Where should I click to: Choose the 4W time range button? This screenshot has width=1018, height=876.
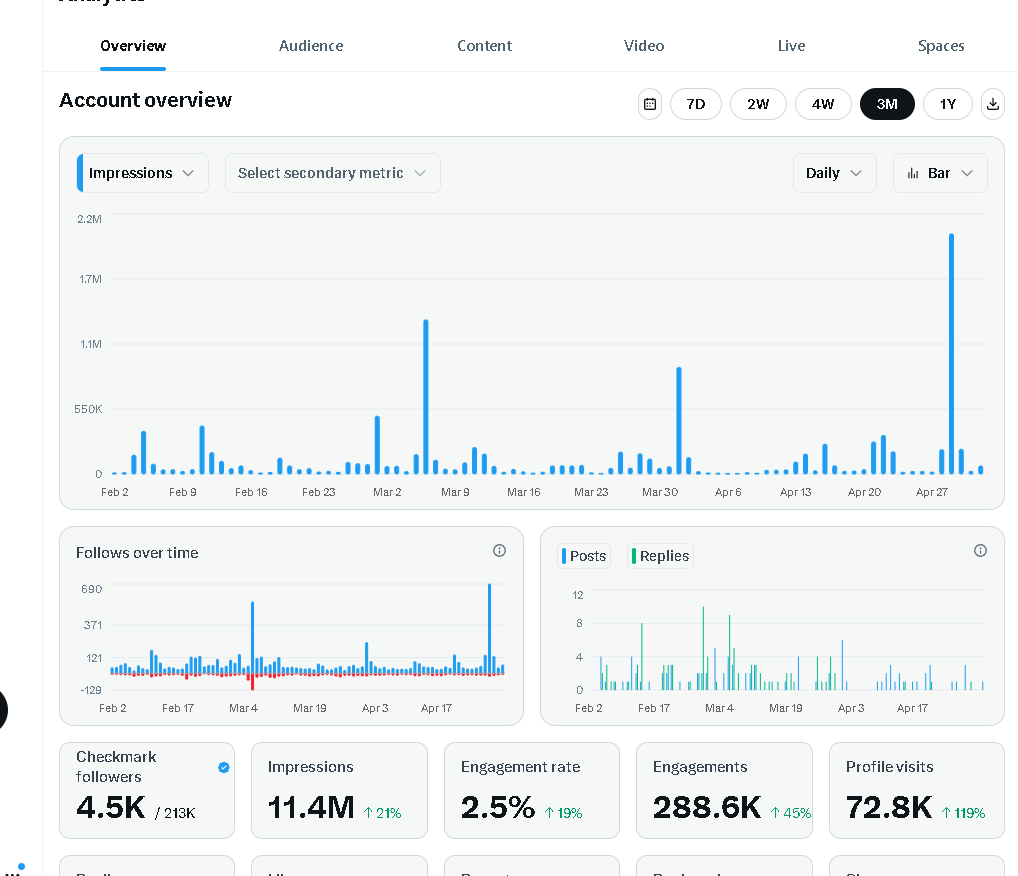pos(823,104)
